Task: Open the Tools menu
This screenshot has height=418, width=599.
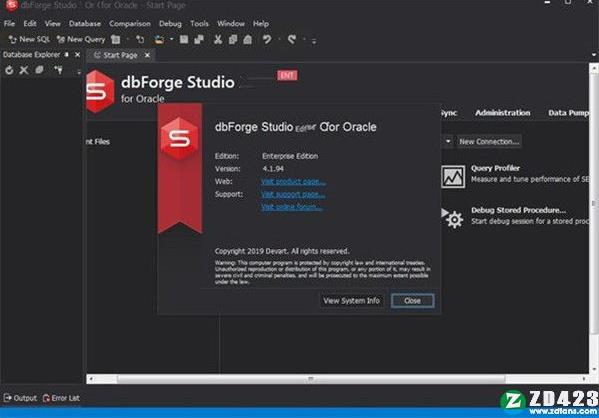Action: (199, 24)
